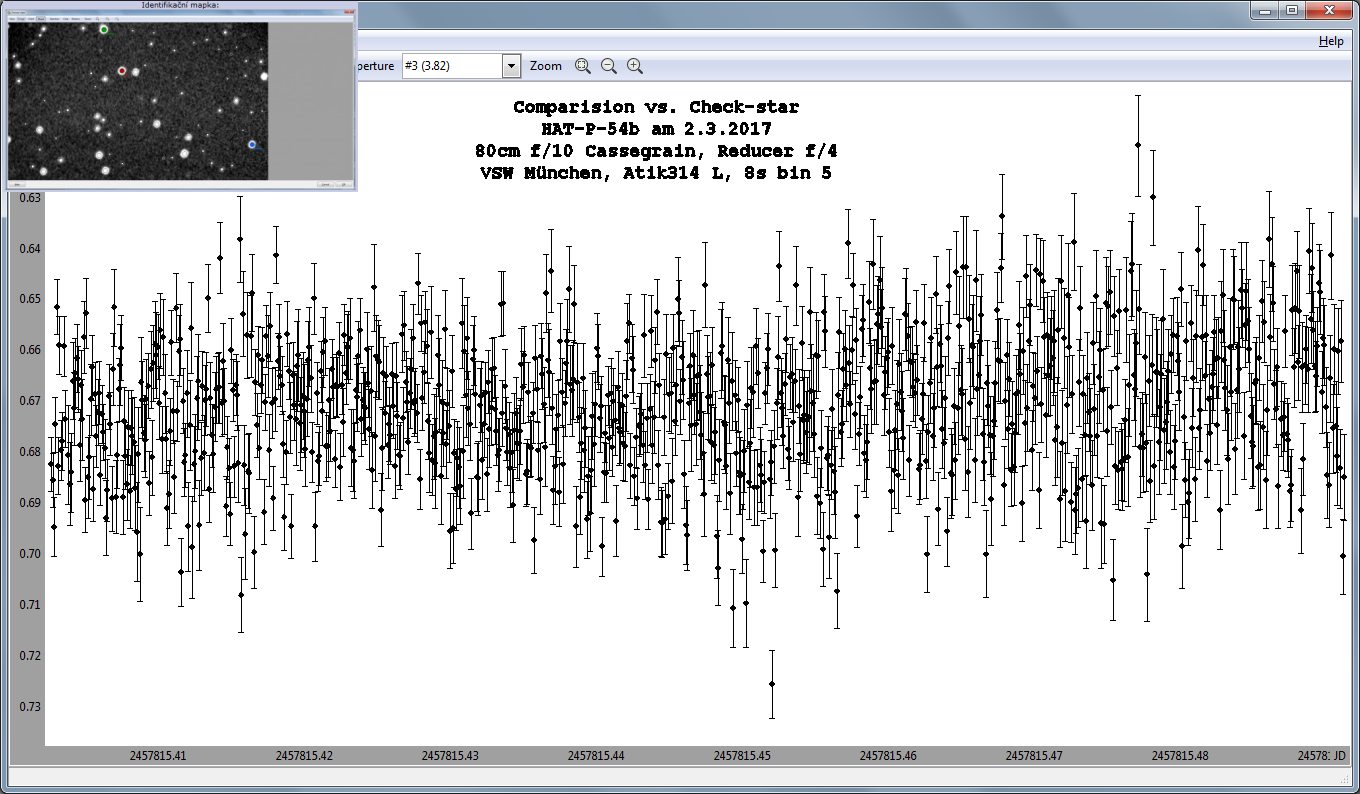
Task: Select the green-circled star in identification map
Action: click(x=104, y=30)
